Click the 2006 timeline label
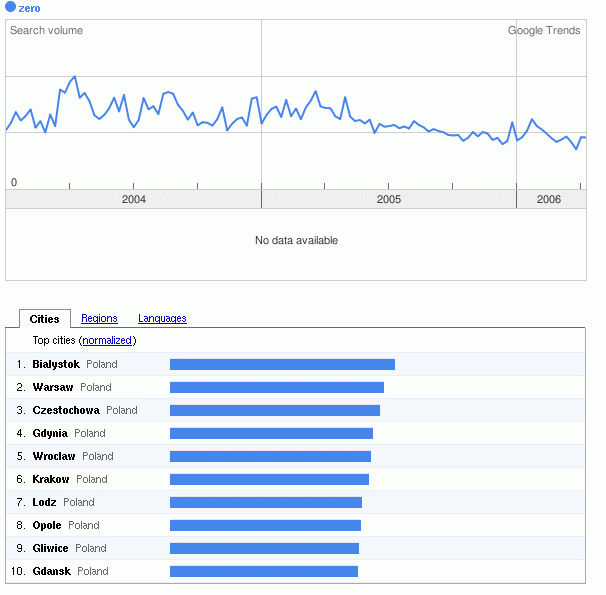Image resolution: width=606 pixels, height=595 pixels. 549,200
